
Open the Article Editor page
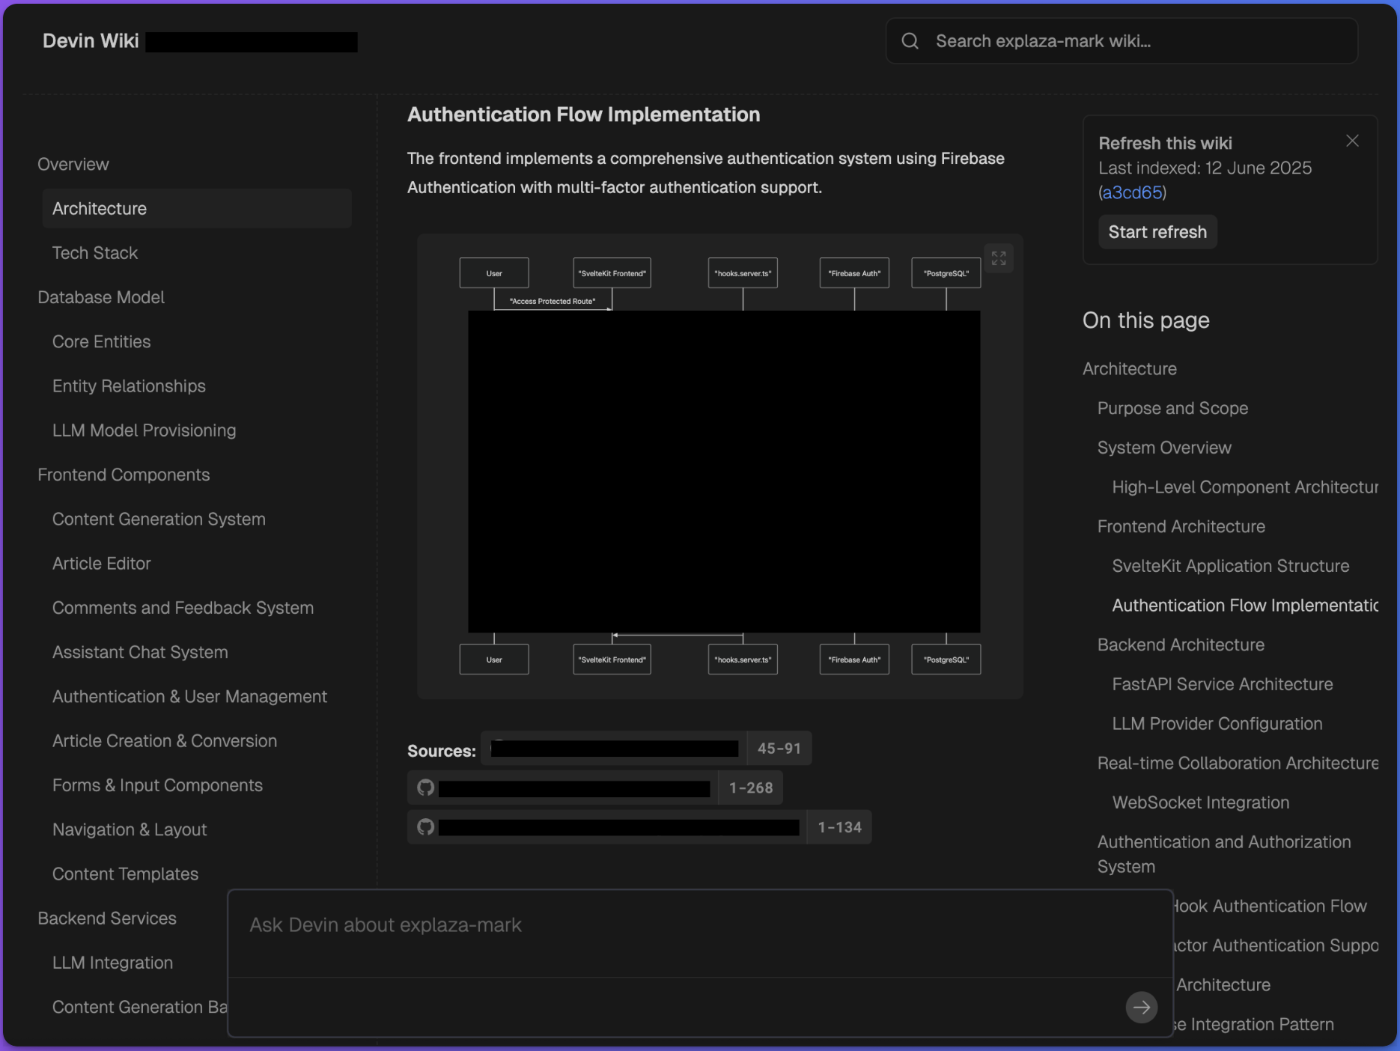click(101, 564)
